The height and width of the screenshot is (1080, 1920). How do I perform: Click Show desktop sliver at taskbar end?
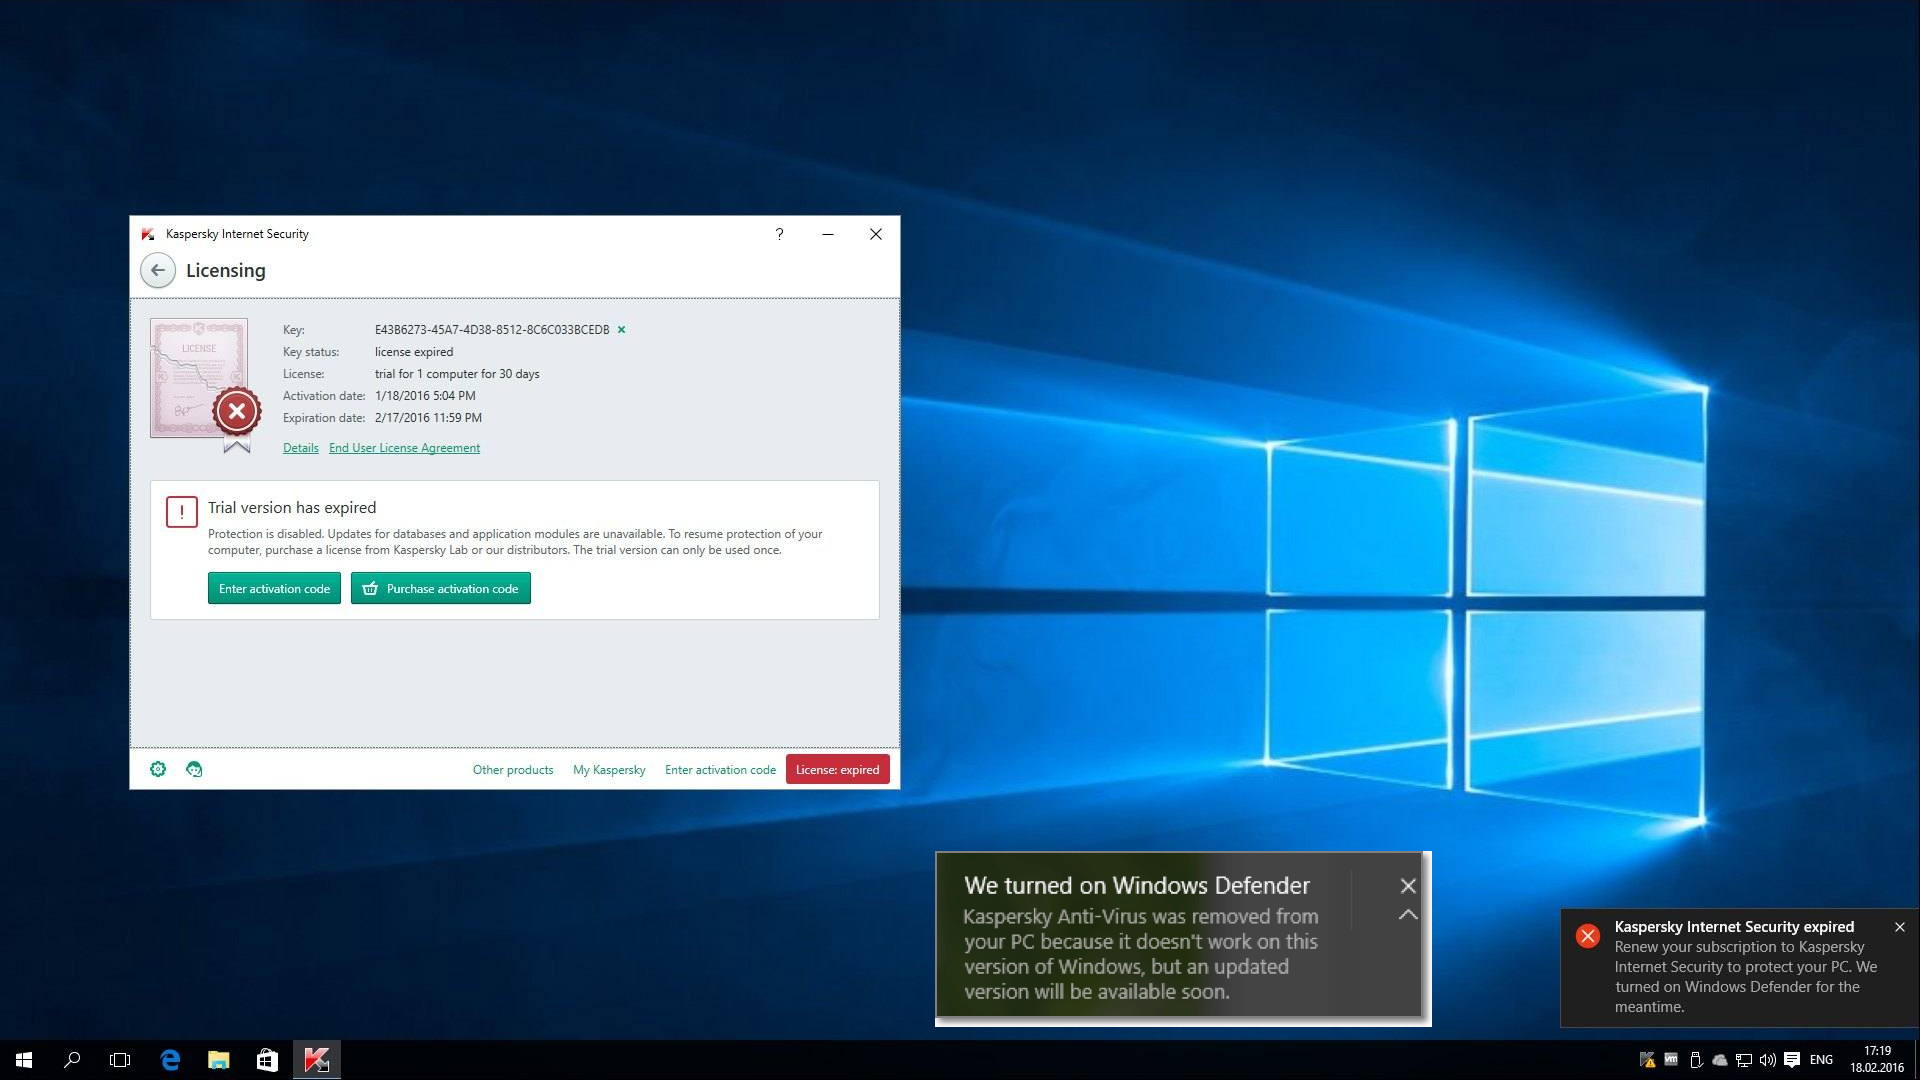click(x=1916, y=1060)
